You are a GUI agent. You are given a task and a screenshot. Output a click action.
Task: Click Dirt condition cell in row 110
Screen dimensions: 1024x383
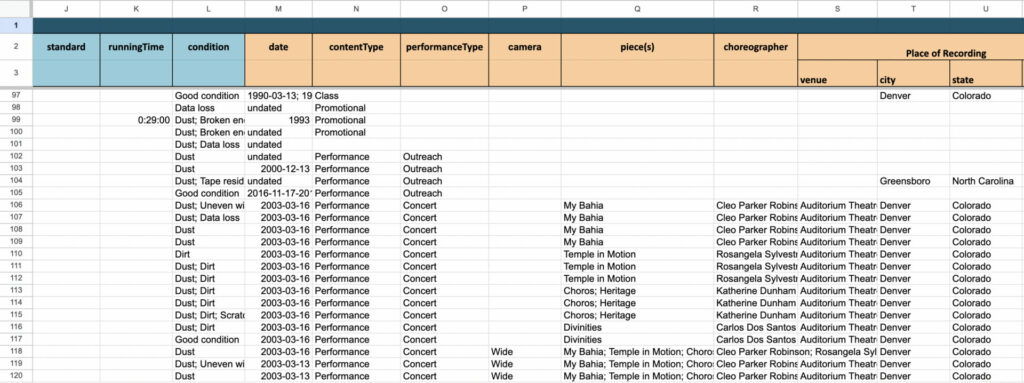pos(208,254)
